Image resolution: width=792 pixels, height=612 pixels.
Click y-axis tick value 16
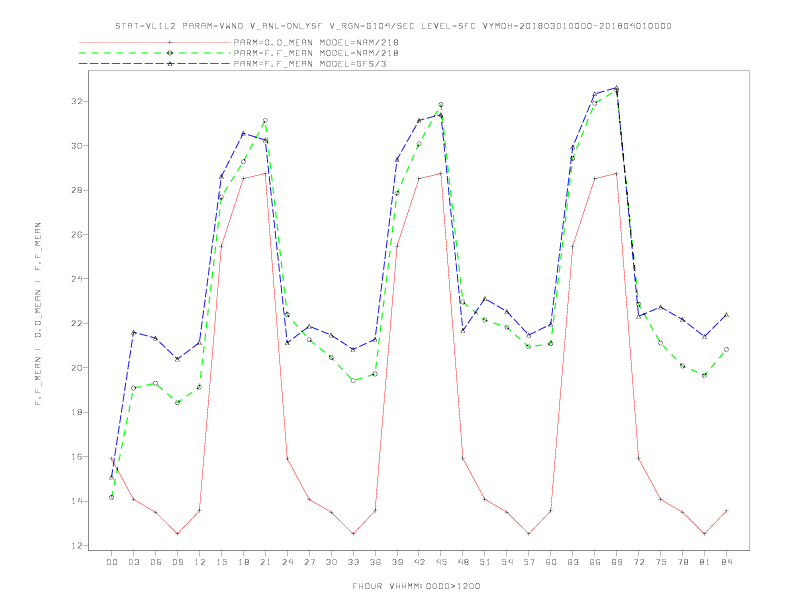[77, 456]
